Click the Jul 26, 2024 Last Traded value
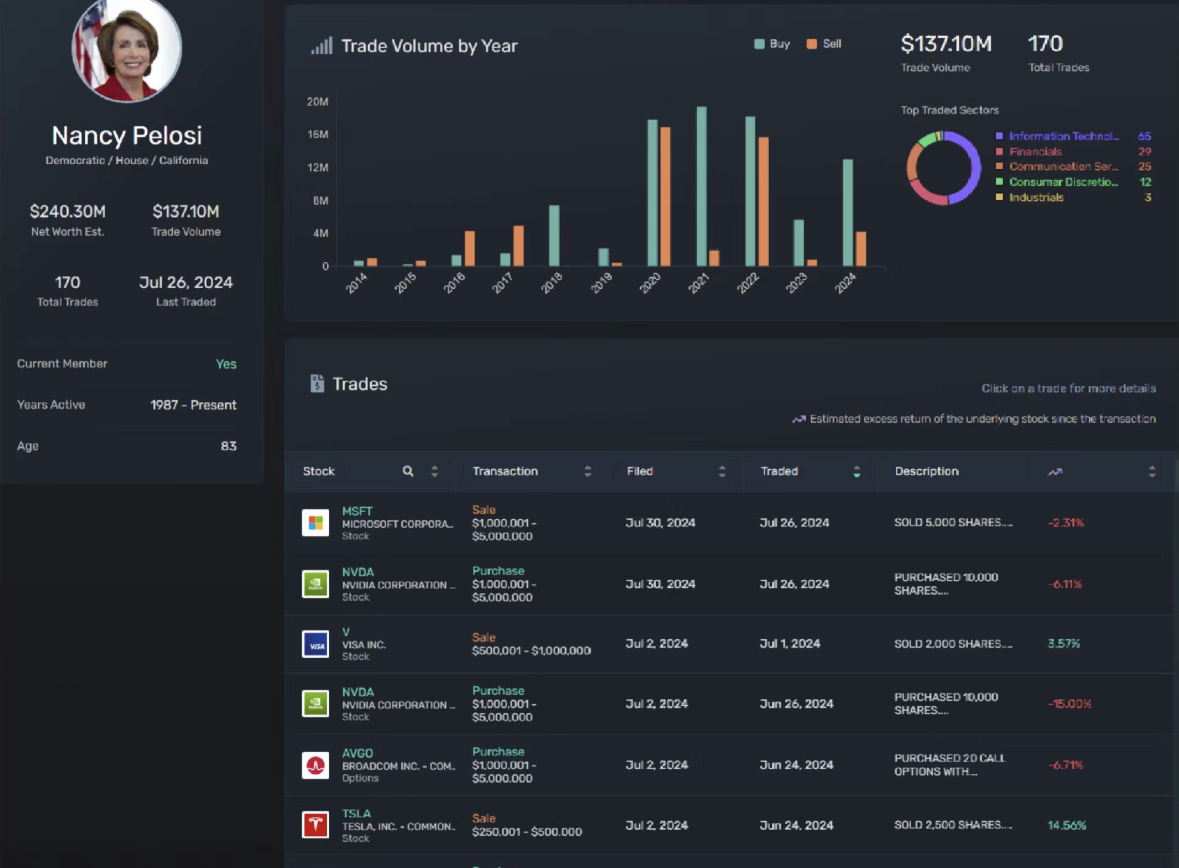Screen dimensions: 1179x868 186,283
